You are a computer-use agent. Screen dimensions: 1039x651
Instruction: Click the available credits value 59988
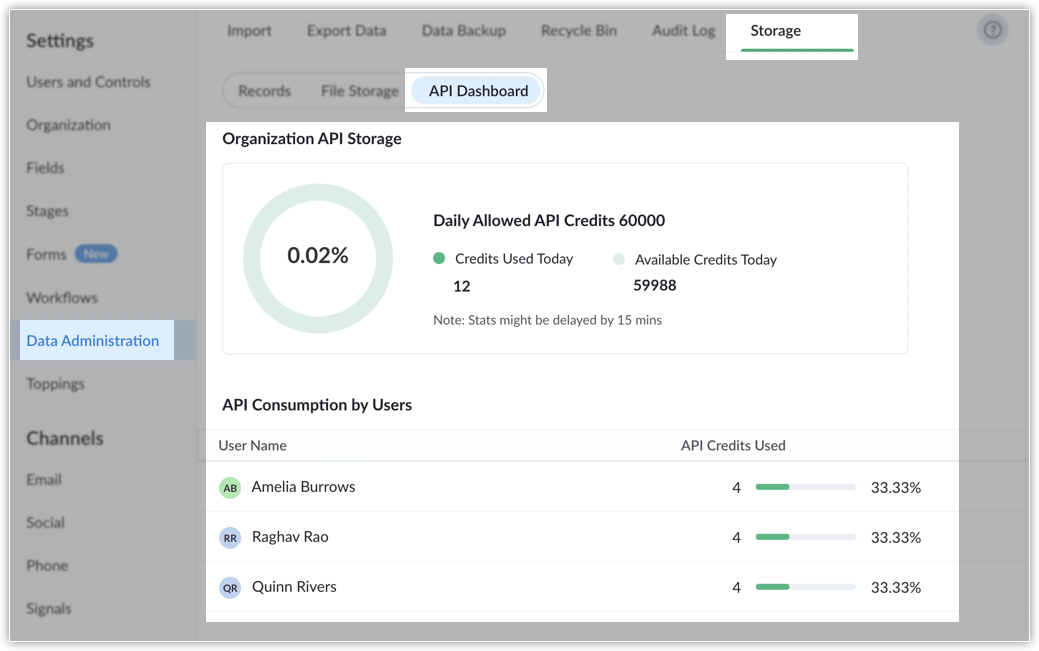point(655,285)
